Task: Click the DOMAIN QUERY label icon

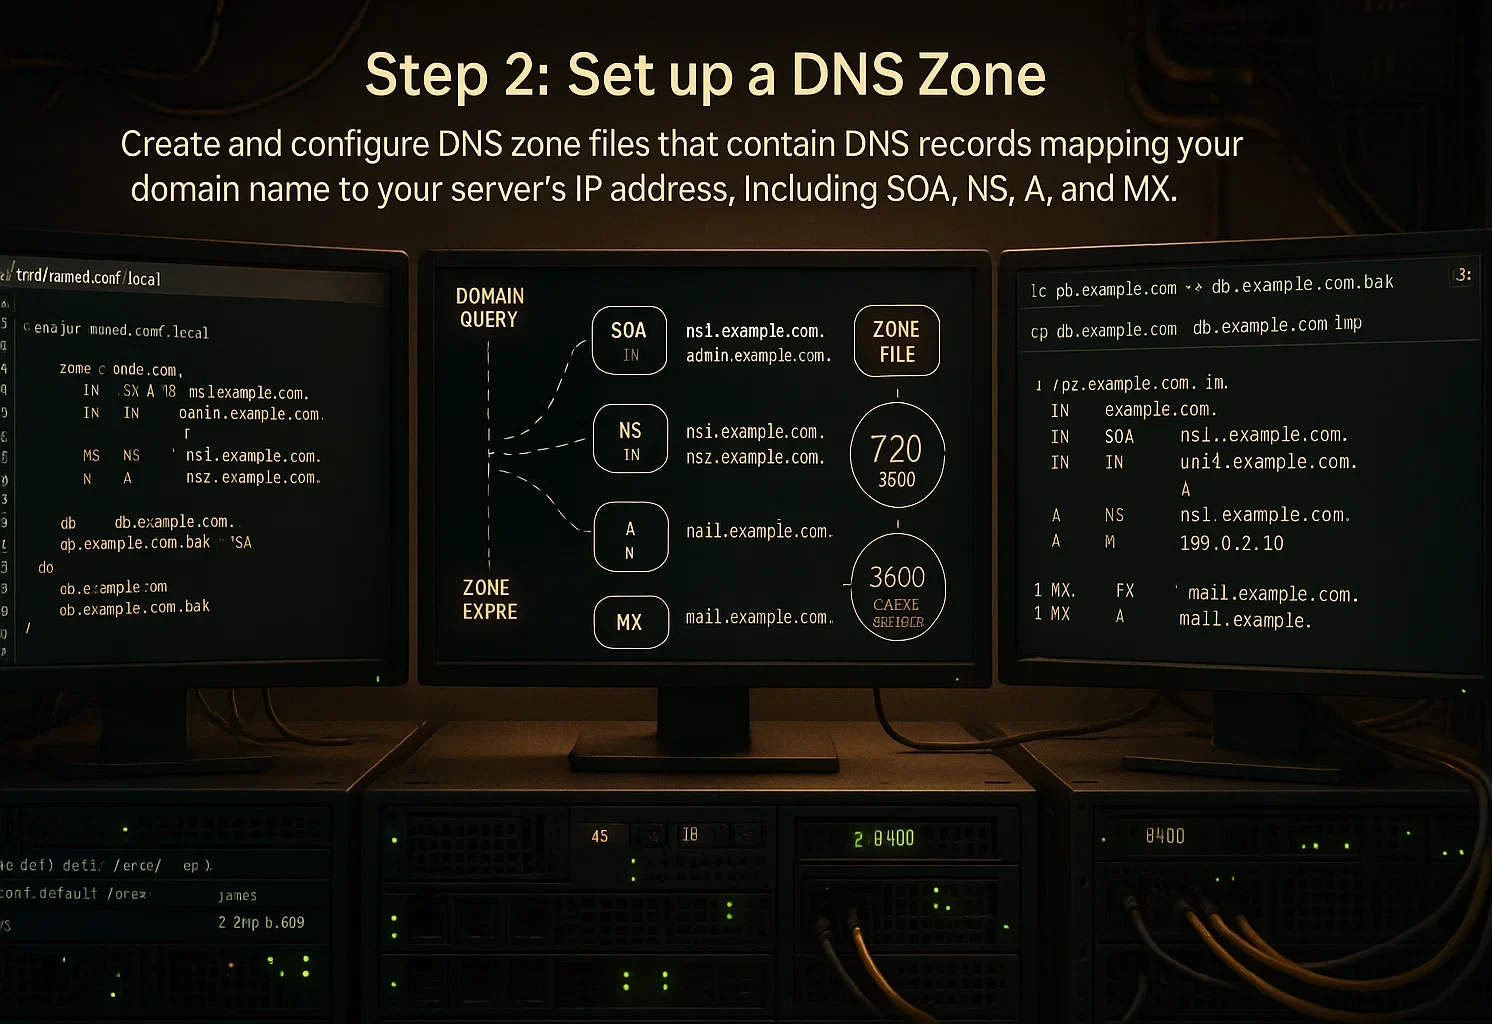Action: pos(488,308)
